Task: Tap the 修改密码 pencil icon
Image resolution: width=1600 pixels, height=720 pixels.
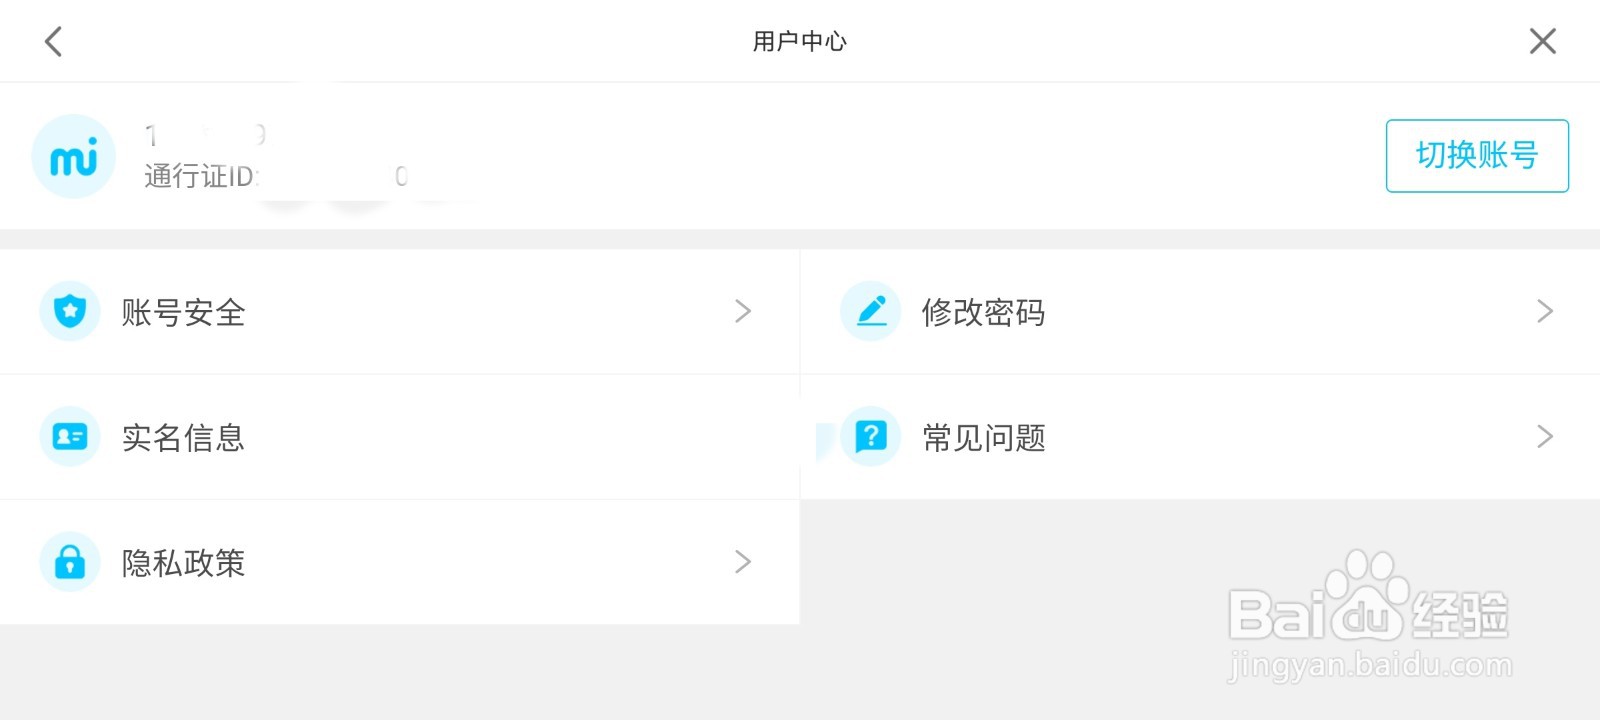Action: pos(871,311)
